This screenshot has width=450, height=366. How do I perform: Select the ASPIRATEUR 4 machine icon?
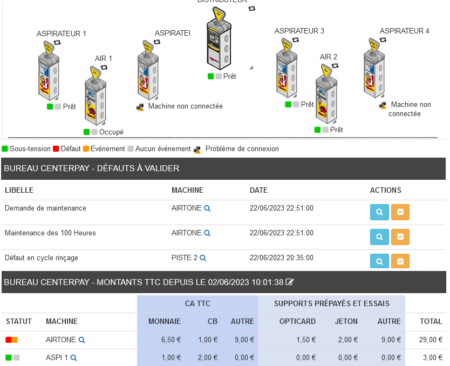point(374,68)
